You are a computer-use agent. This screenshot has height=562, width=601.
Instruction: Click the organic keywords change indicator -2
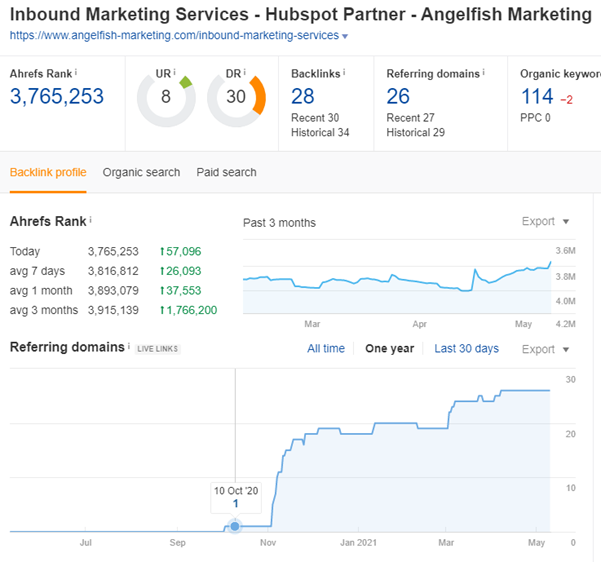click(567, 100)
